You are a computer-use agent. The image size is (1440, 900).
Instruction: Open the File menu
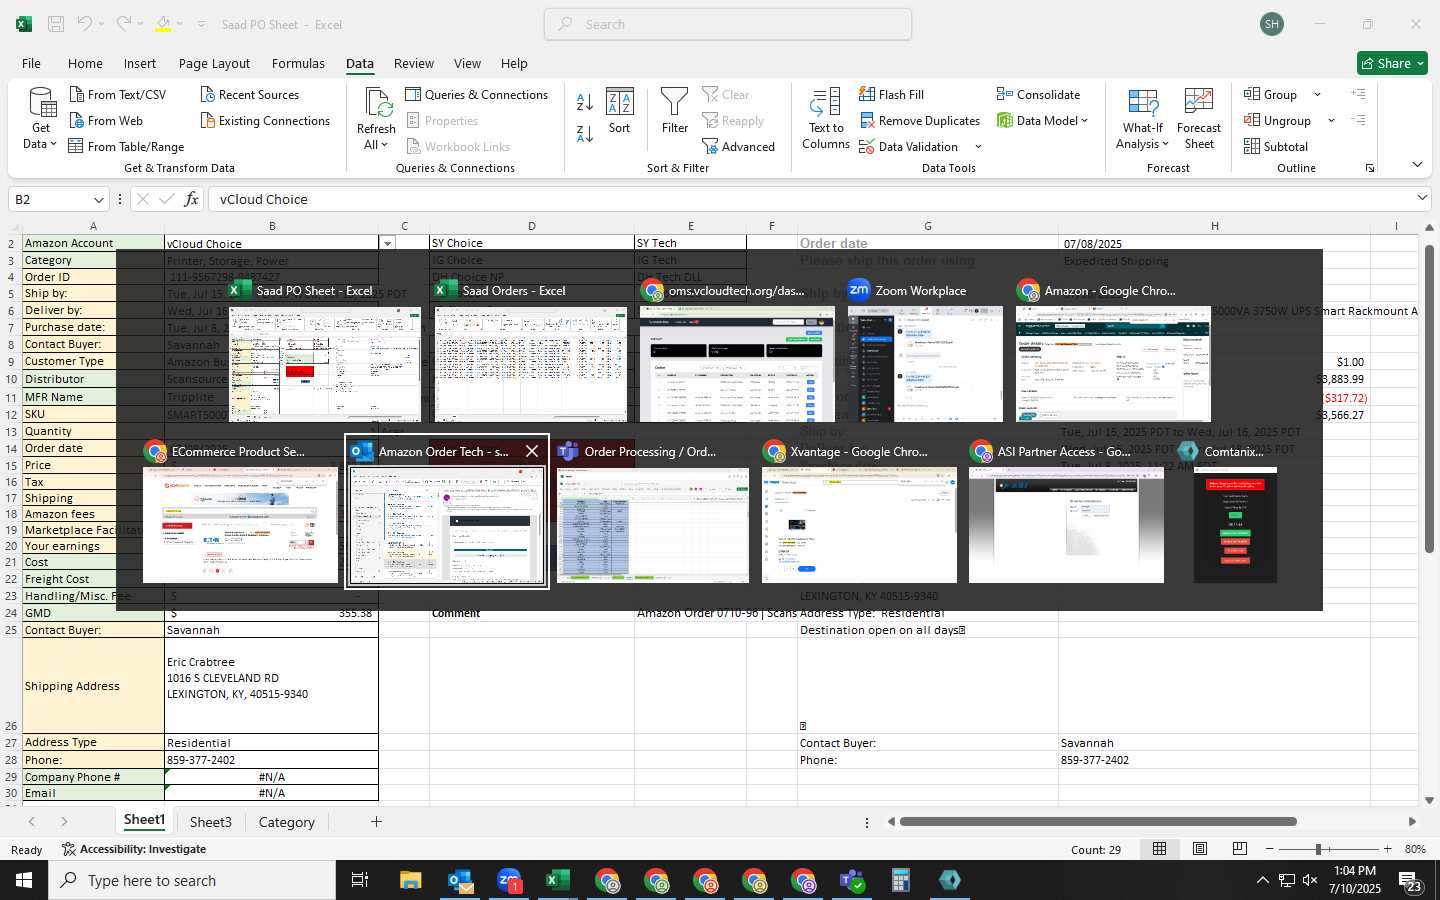click(x=32, y=63)
